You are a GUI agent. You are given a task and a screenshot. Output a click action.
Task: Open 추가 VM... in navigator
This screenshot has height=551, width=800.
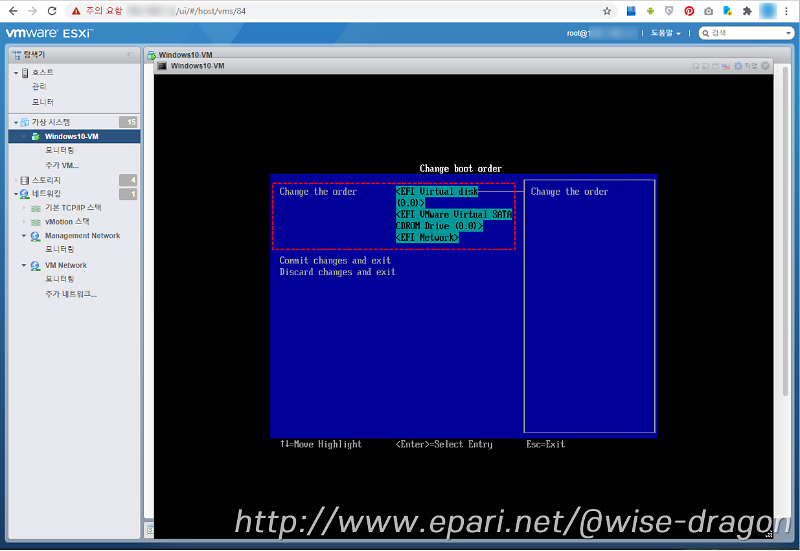62,165
